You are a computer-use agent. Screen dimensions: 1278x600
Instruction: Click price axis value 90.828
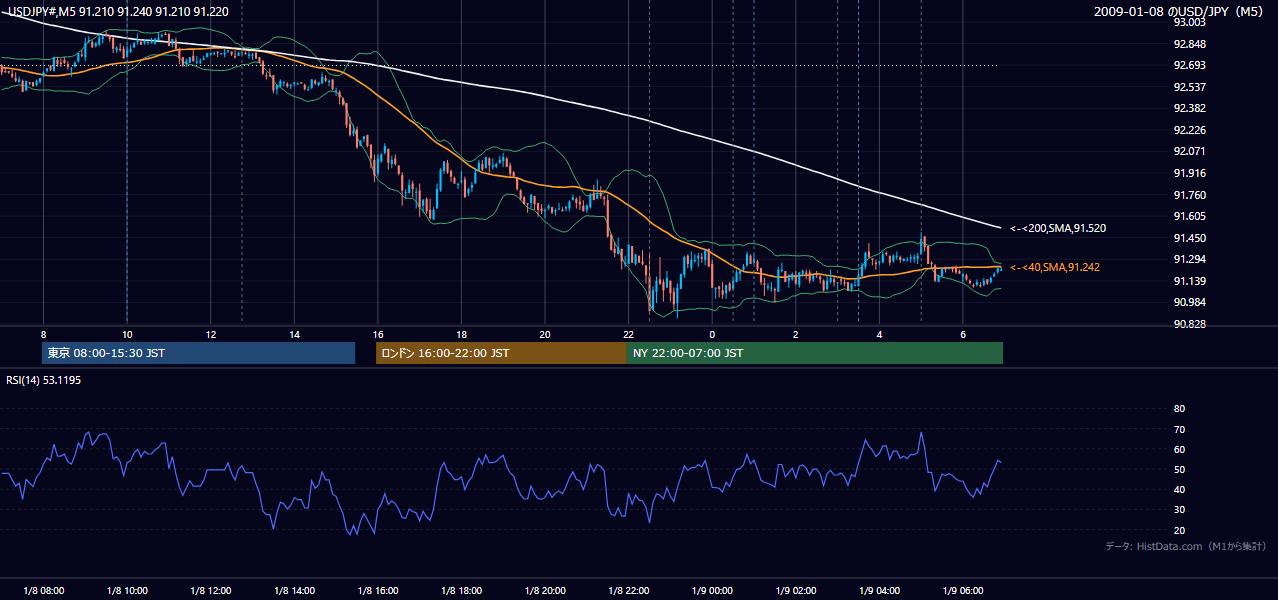point(1189,324)
